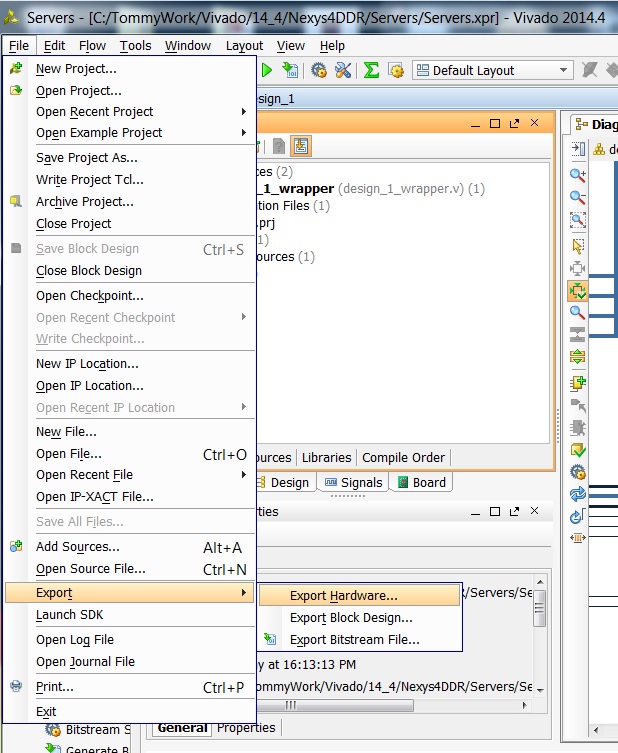Viewport: 618px width, 753px height.
Task: Choose Print from File menu
Action: coord(130,687)
